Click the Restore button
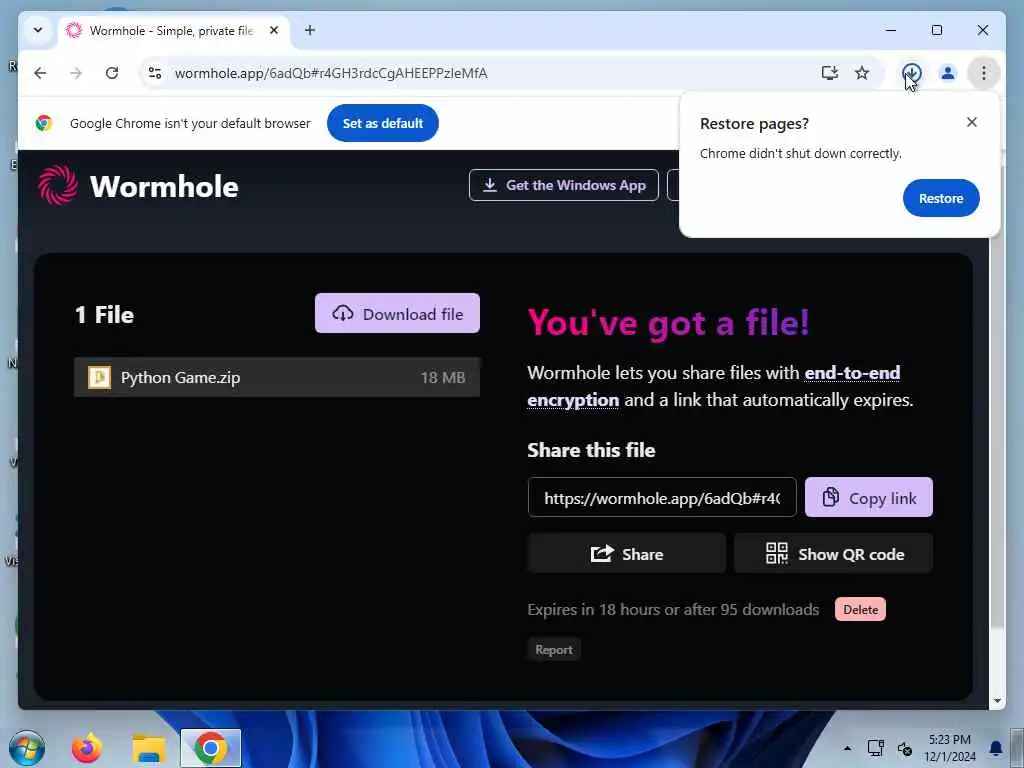The width and height of the screenshot is (1024, 768). [x=941, y=198]
